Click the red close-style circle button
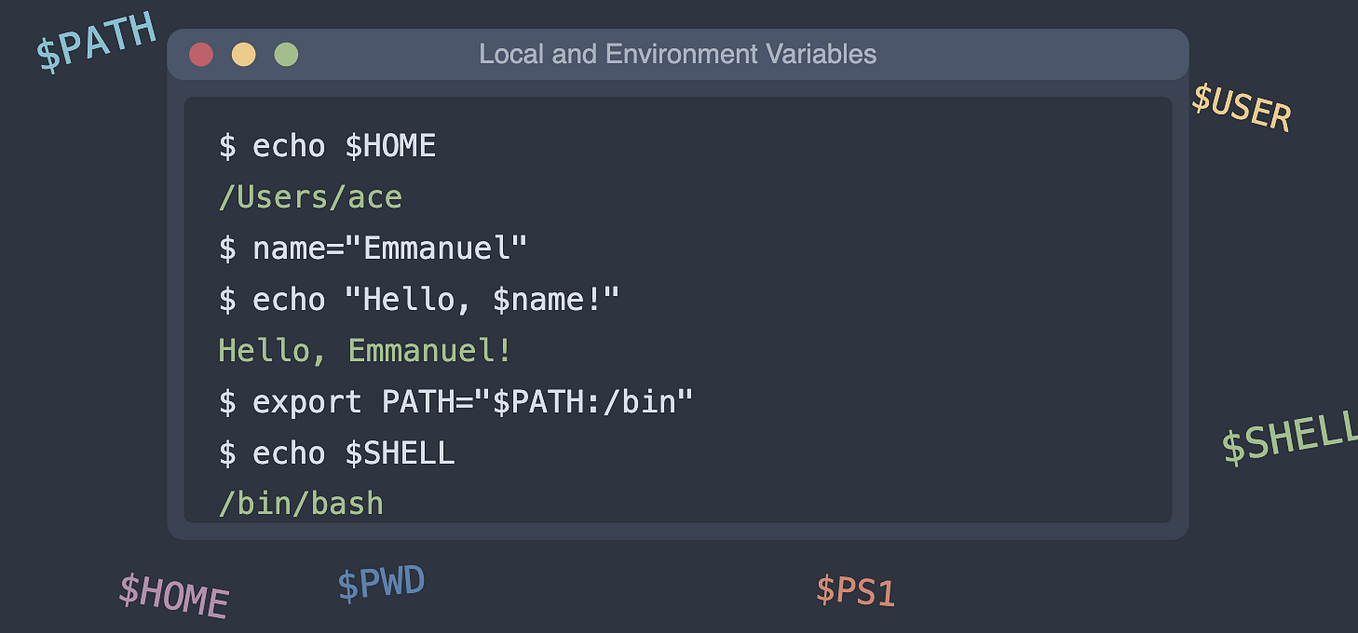 (202, 54)
